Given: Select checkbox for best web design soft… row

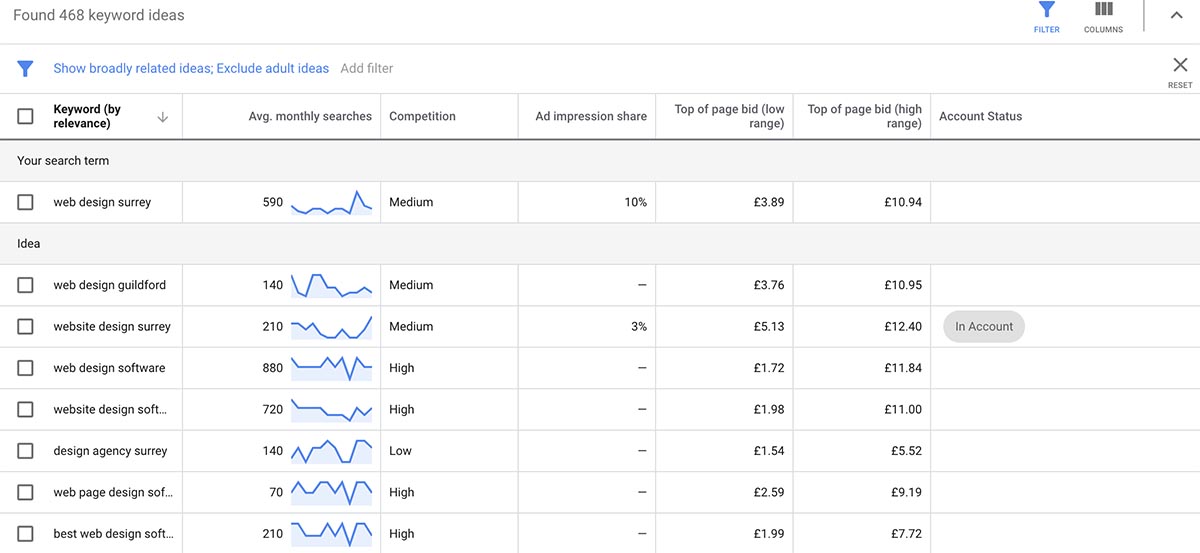Looking at the screenshot, I should click(x=25, y=534).
